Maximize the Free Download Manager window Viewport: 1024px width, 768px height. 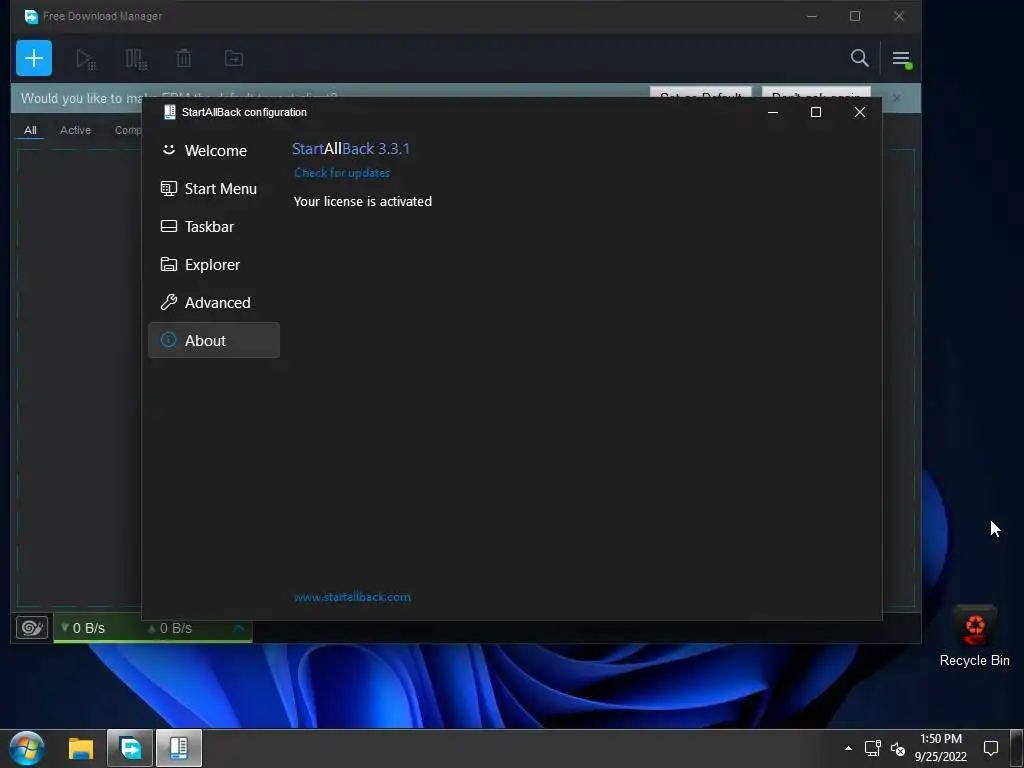coord(855,16)
